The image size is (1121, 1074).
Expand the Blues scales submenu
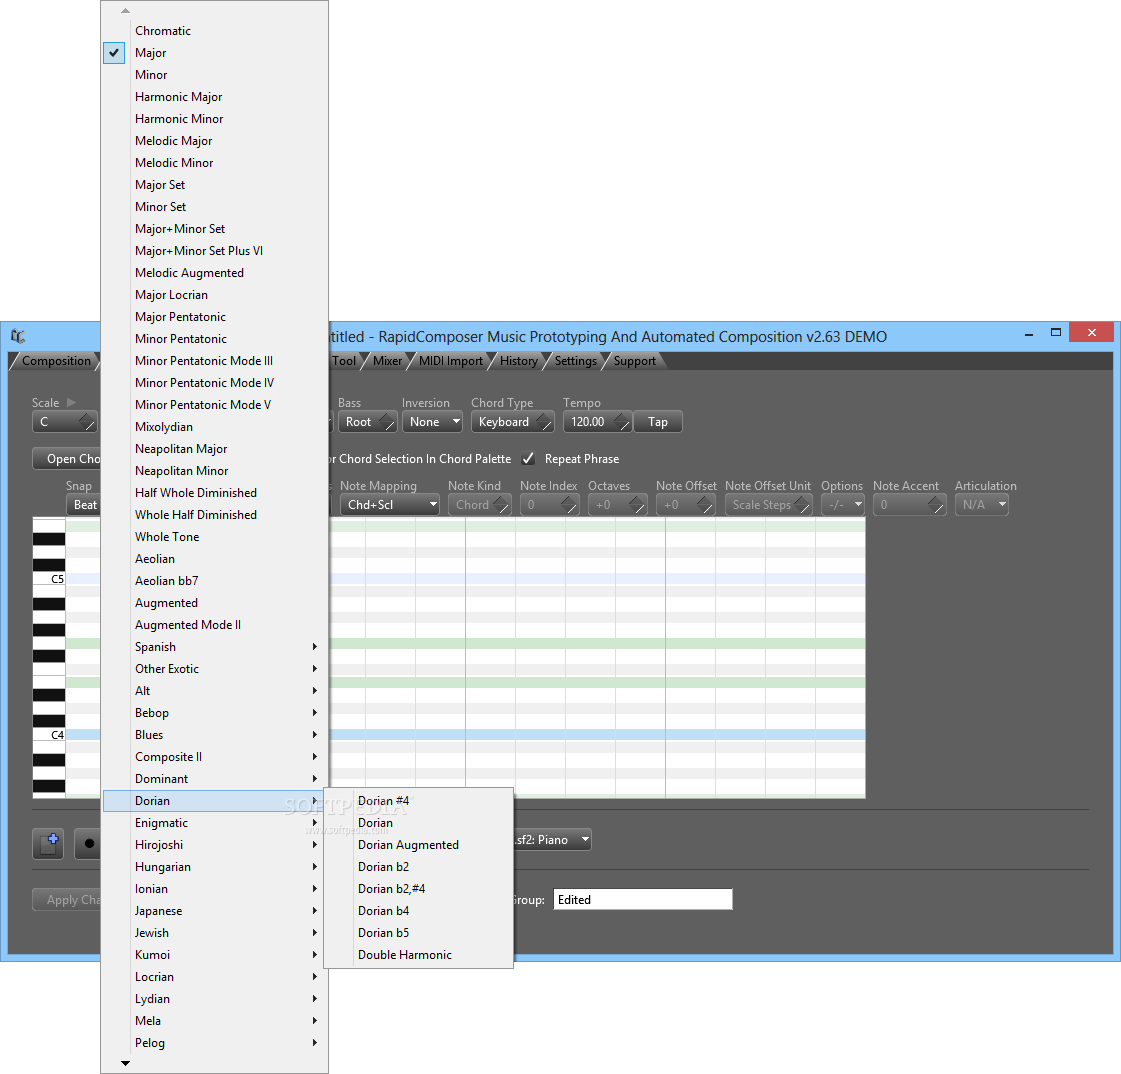[214, 735]
